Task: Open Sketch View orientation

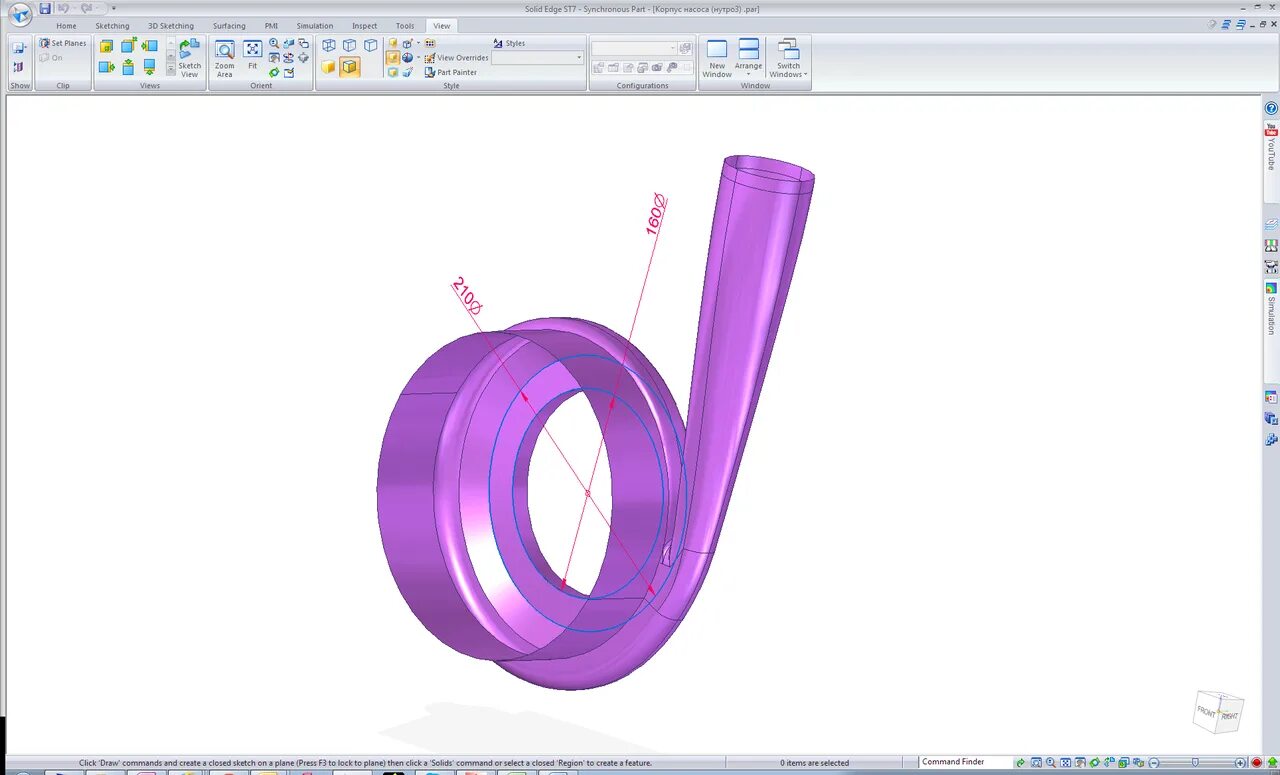Action: (x=189, y=58)
